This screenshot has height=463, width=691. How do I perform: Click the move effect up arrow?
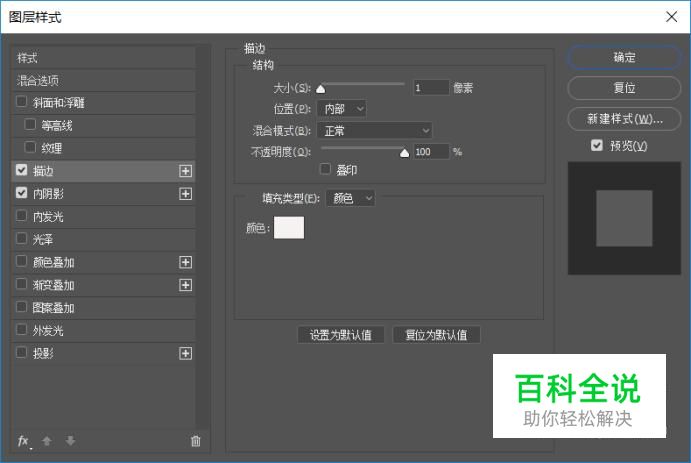tap(47, 441)
